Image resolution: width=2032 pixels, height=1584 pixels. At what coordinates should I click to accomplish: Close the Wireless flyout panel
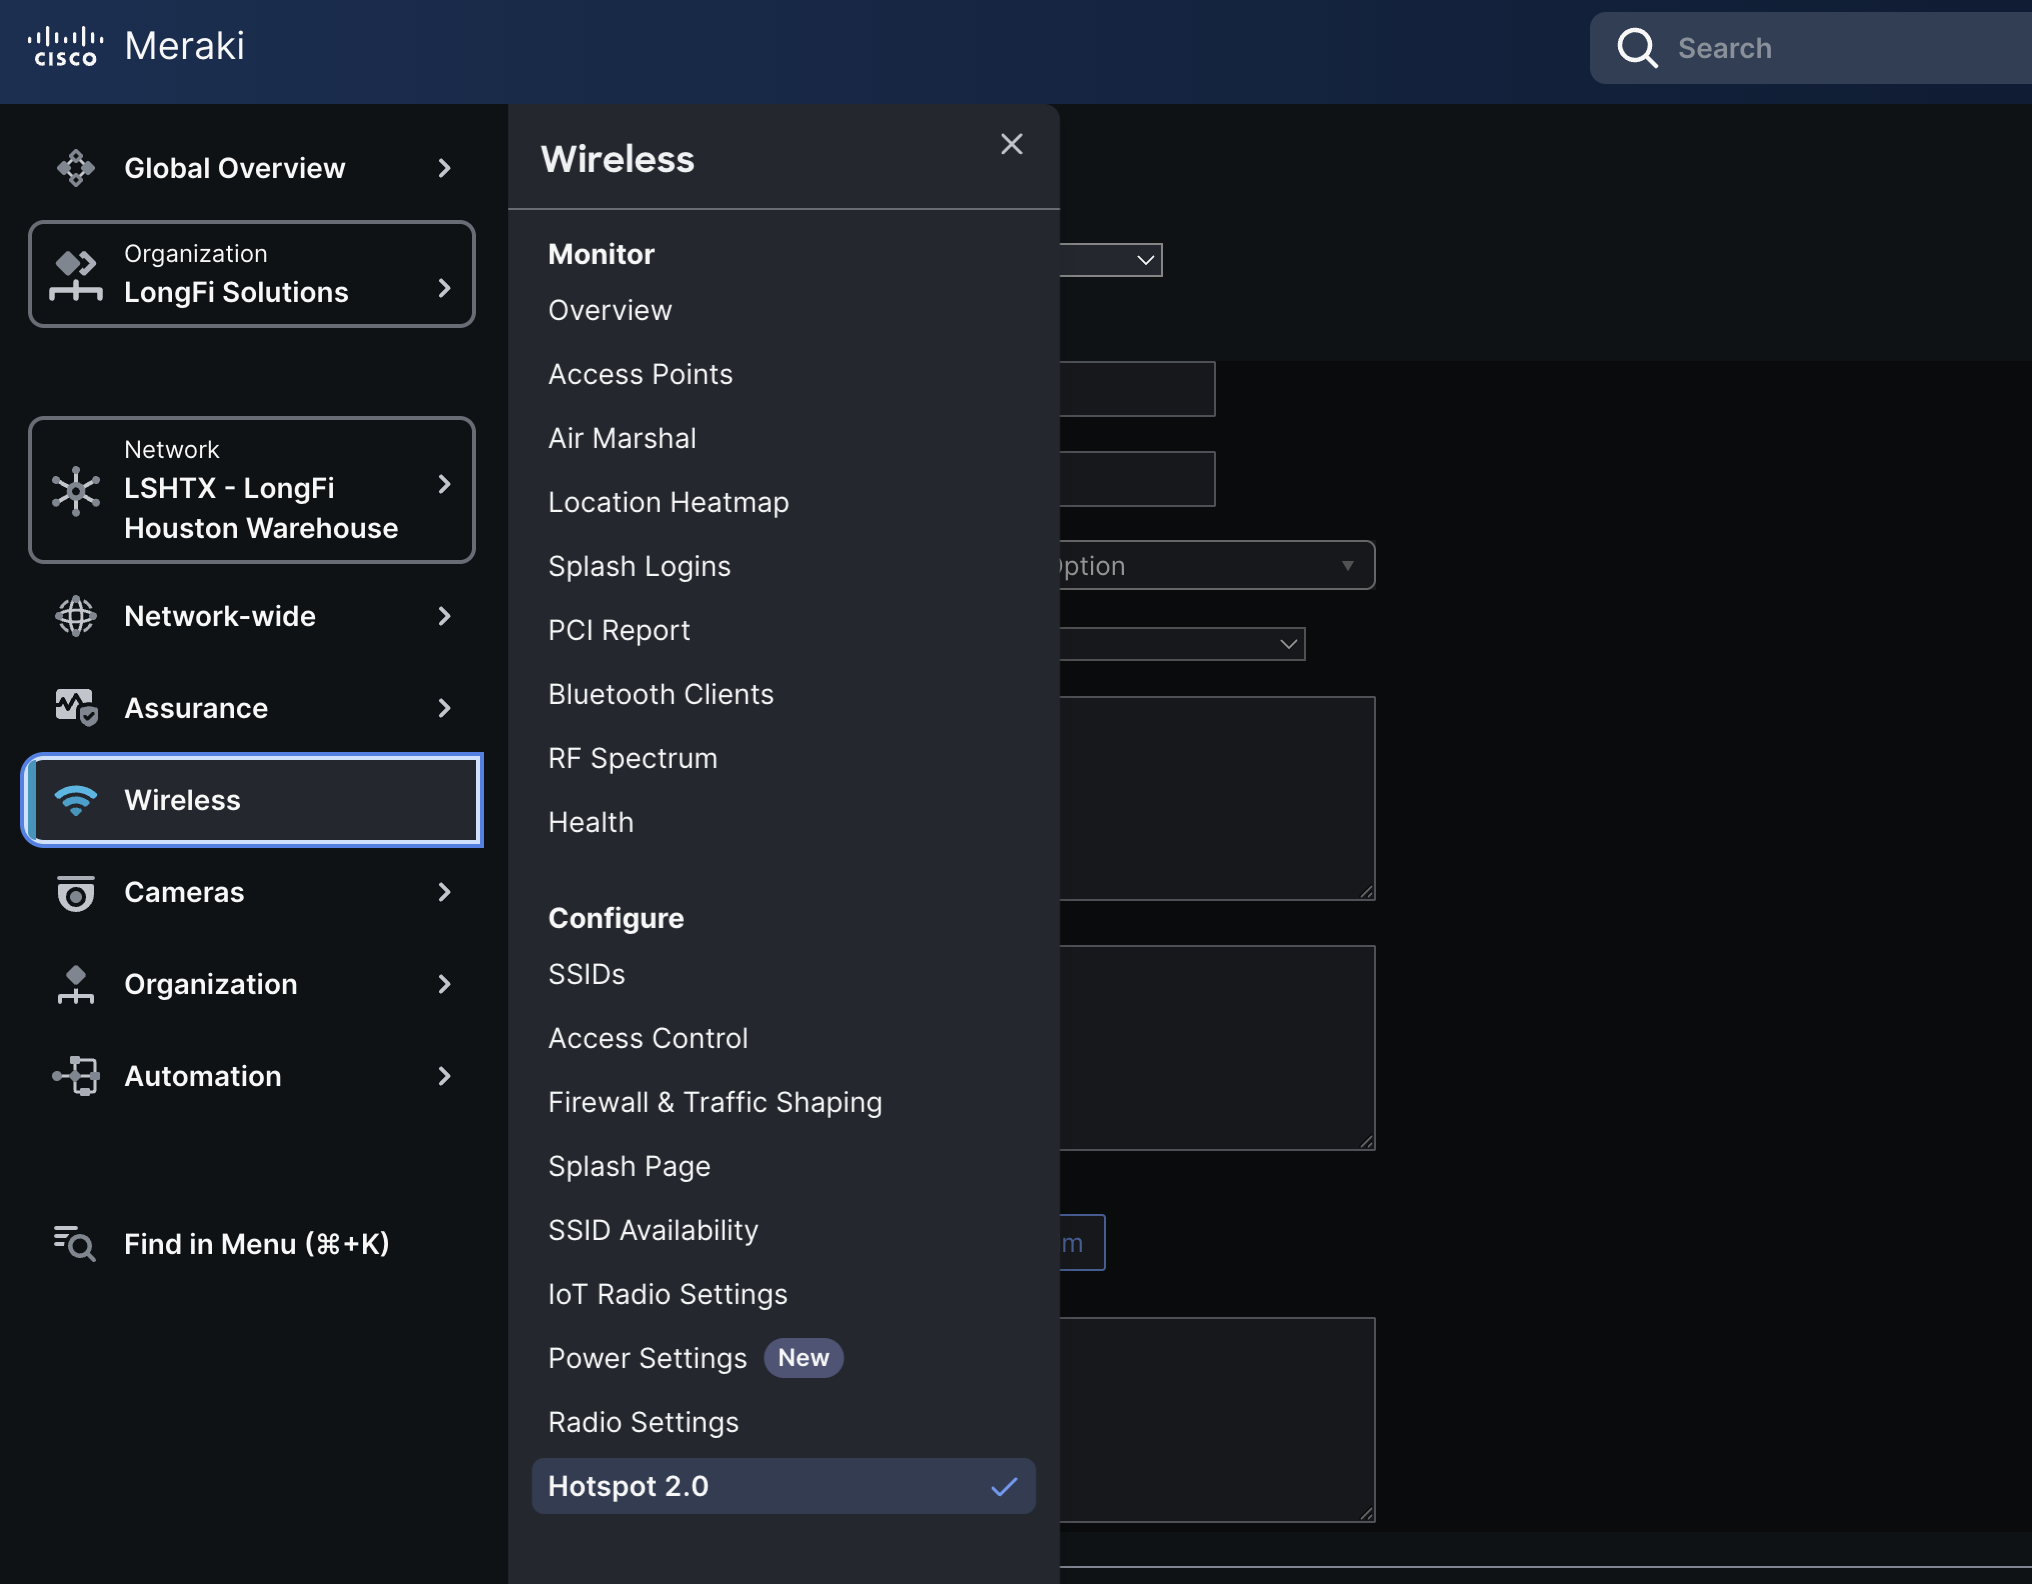pos(1012,144)
